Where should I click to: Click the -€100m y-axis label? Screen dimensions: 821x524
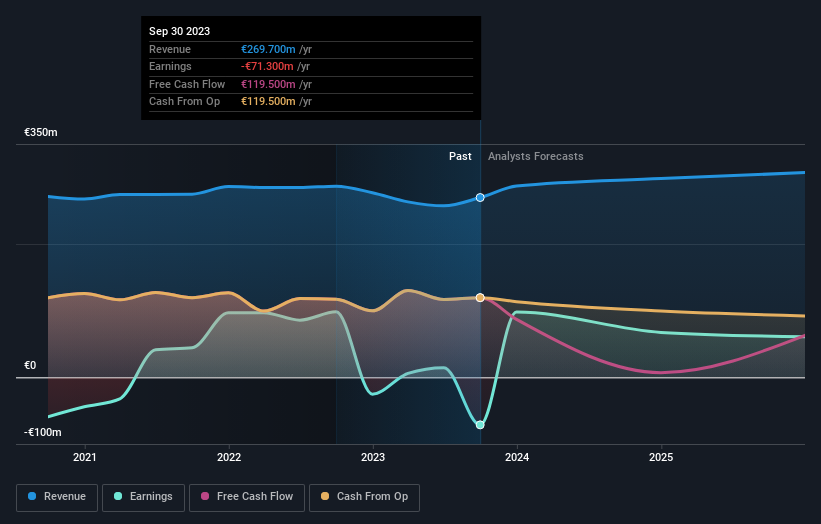click(x=42, y=432)
